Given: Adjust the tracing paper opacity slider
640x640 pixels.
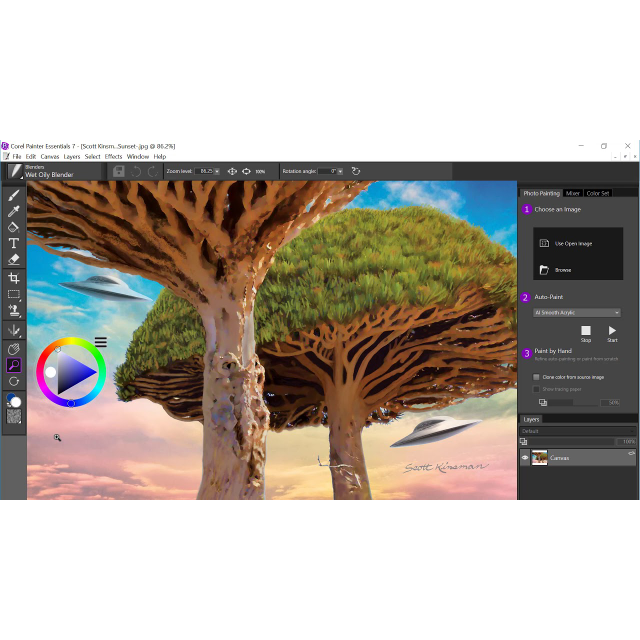Looking at the screenshot, I should point(573,403).
